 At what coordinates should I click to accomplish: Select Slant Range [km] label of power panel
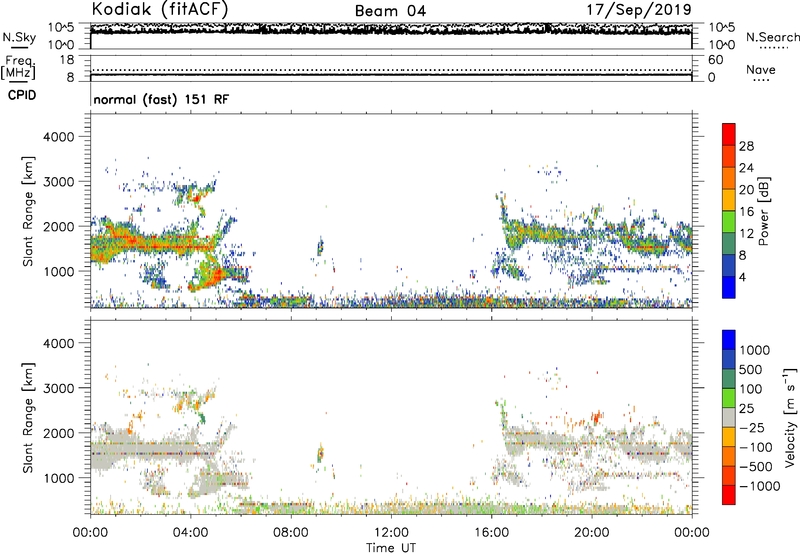(28, 211)
